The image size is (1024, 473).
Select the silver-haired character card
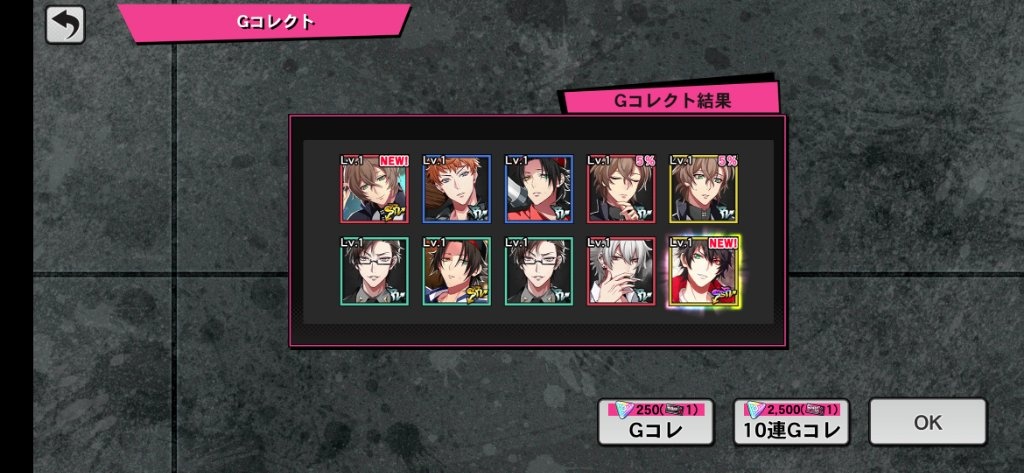click(621, 271)
